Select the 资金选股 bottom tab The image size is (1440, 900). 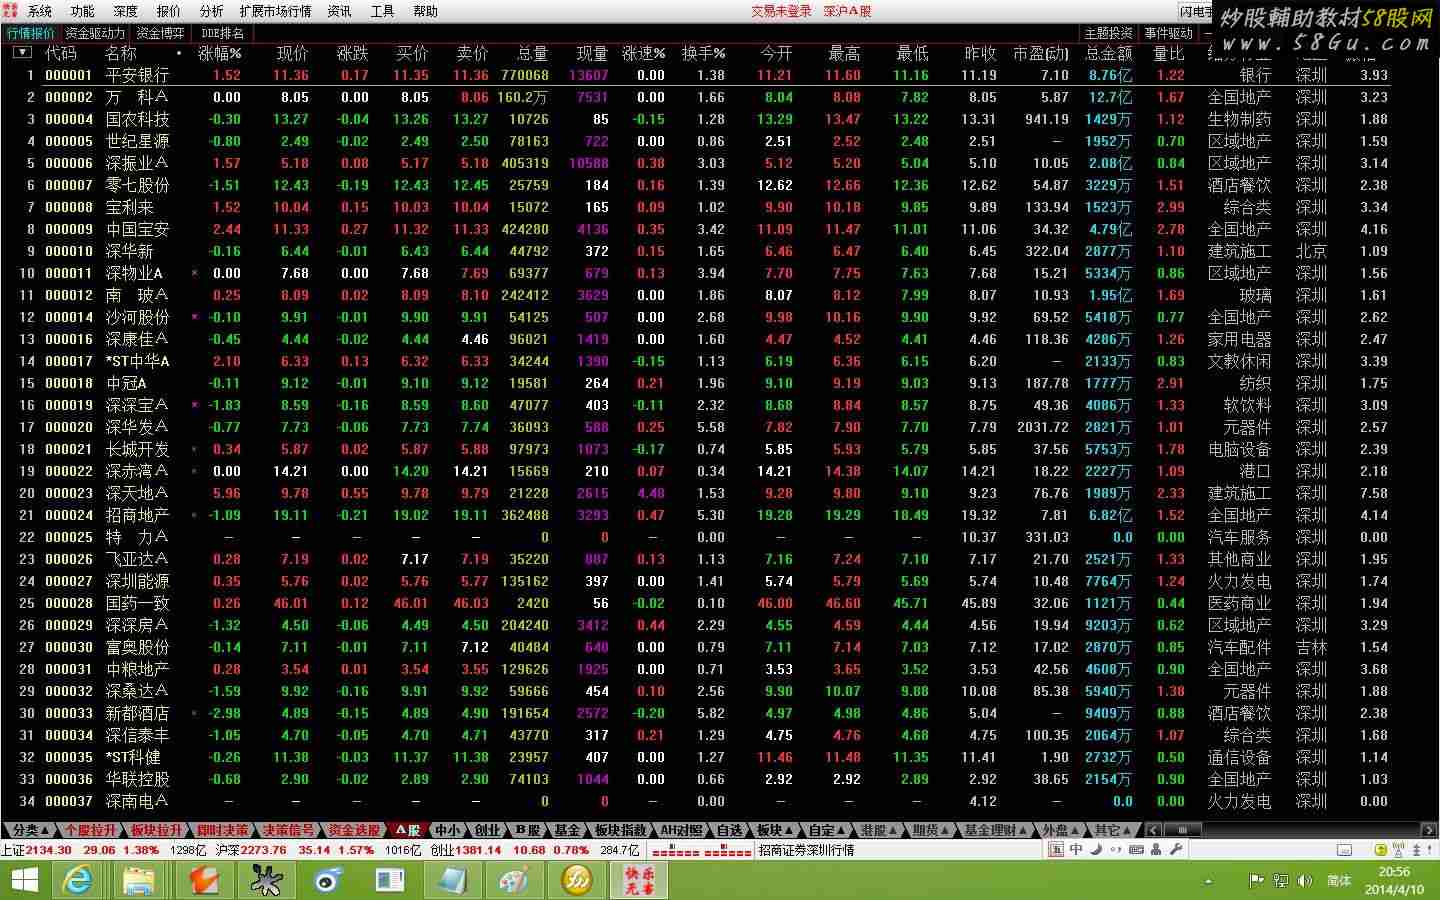[353, 830]
